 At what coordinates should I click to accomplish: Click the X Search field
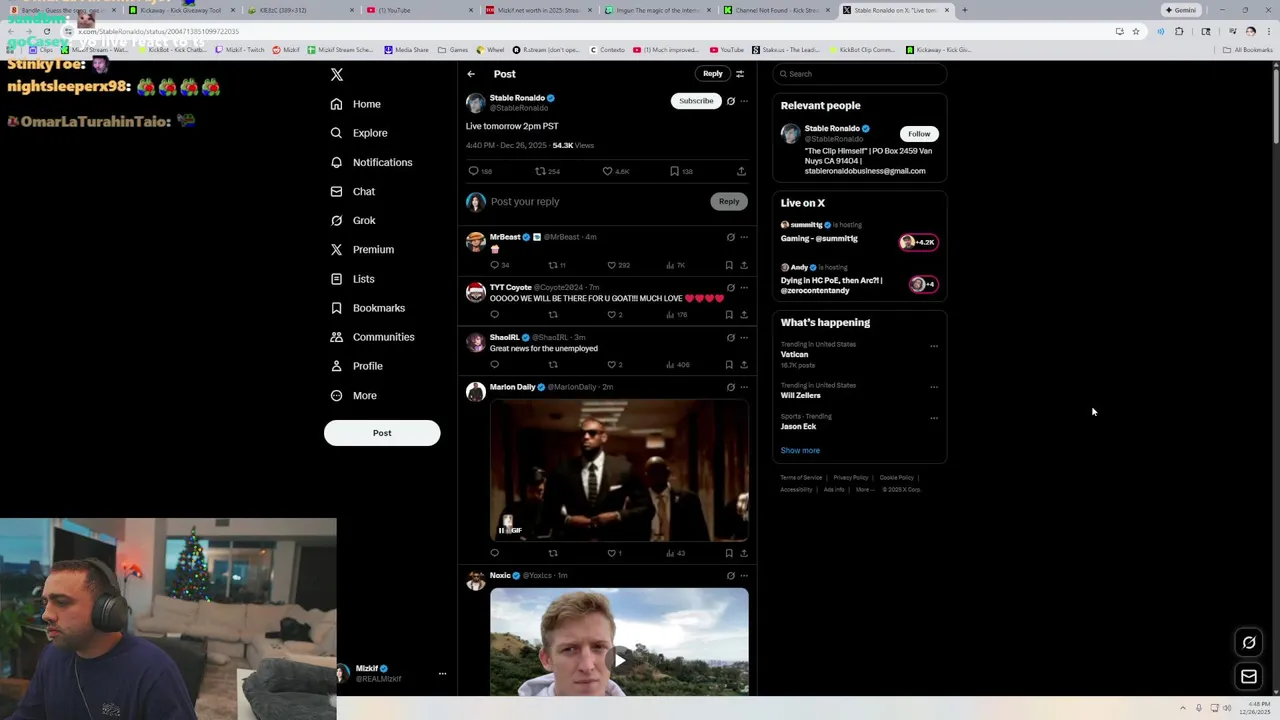859,74
